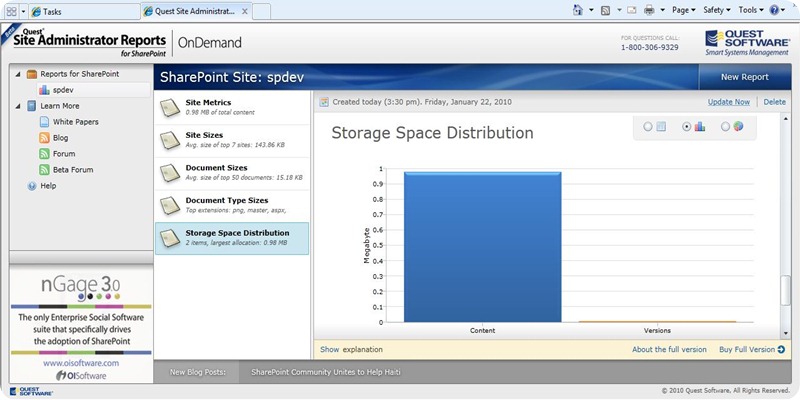The height and width of the screenshot is (400, 800).
Task: Click the green Beta Forum feed icon
Action: pyautogui.click(x=44, y=170)
